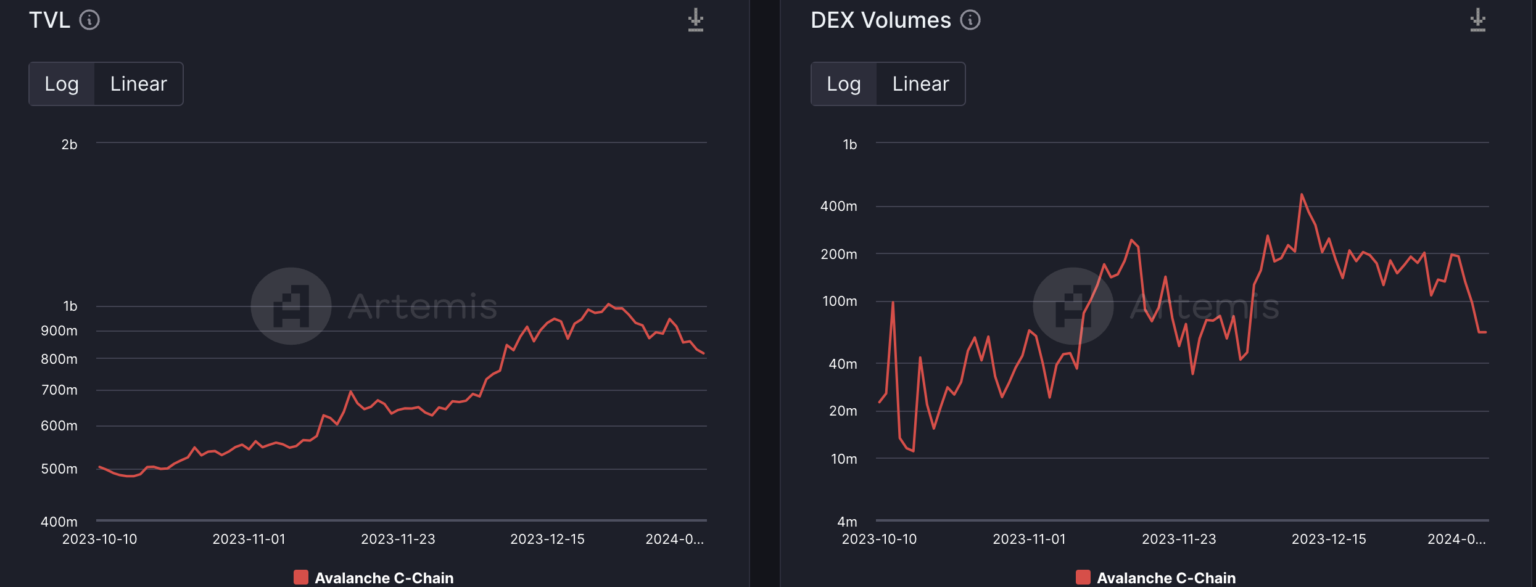Toggle Avalanche C-Chain label in TVL legend
Screen dimensions: 1536x587
[383, 577]
